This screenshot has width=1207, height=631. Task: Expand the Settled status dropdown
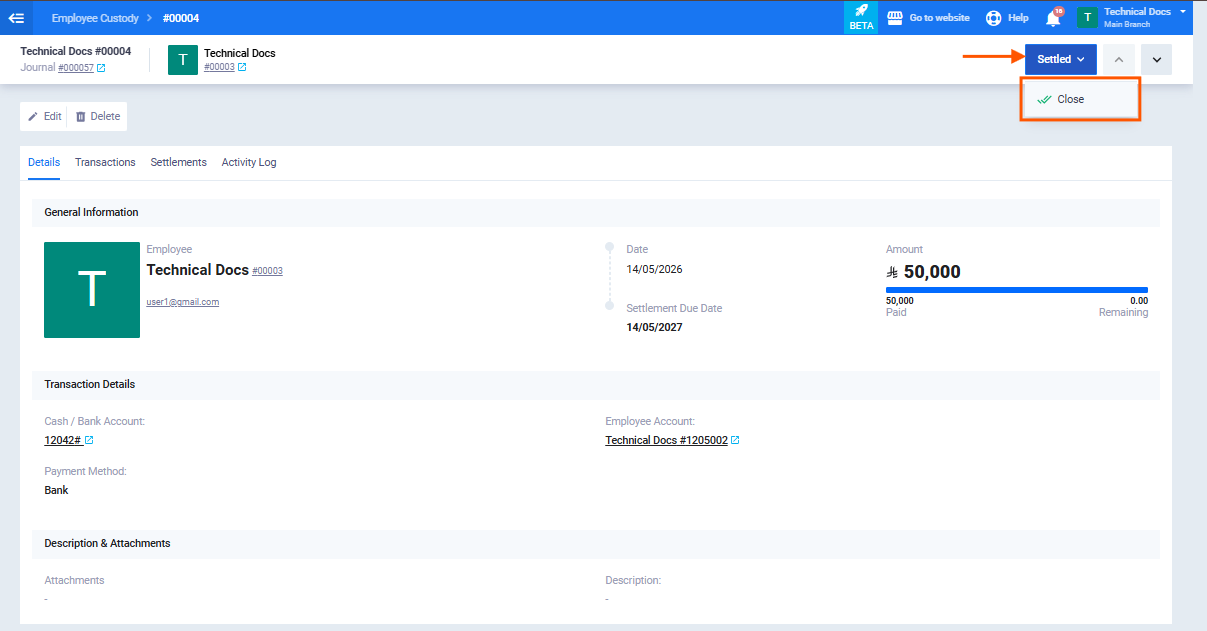(1060, 59)
